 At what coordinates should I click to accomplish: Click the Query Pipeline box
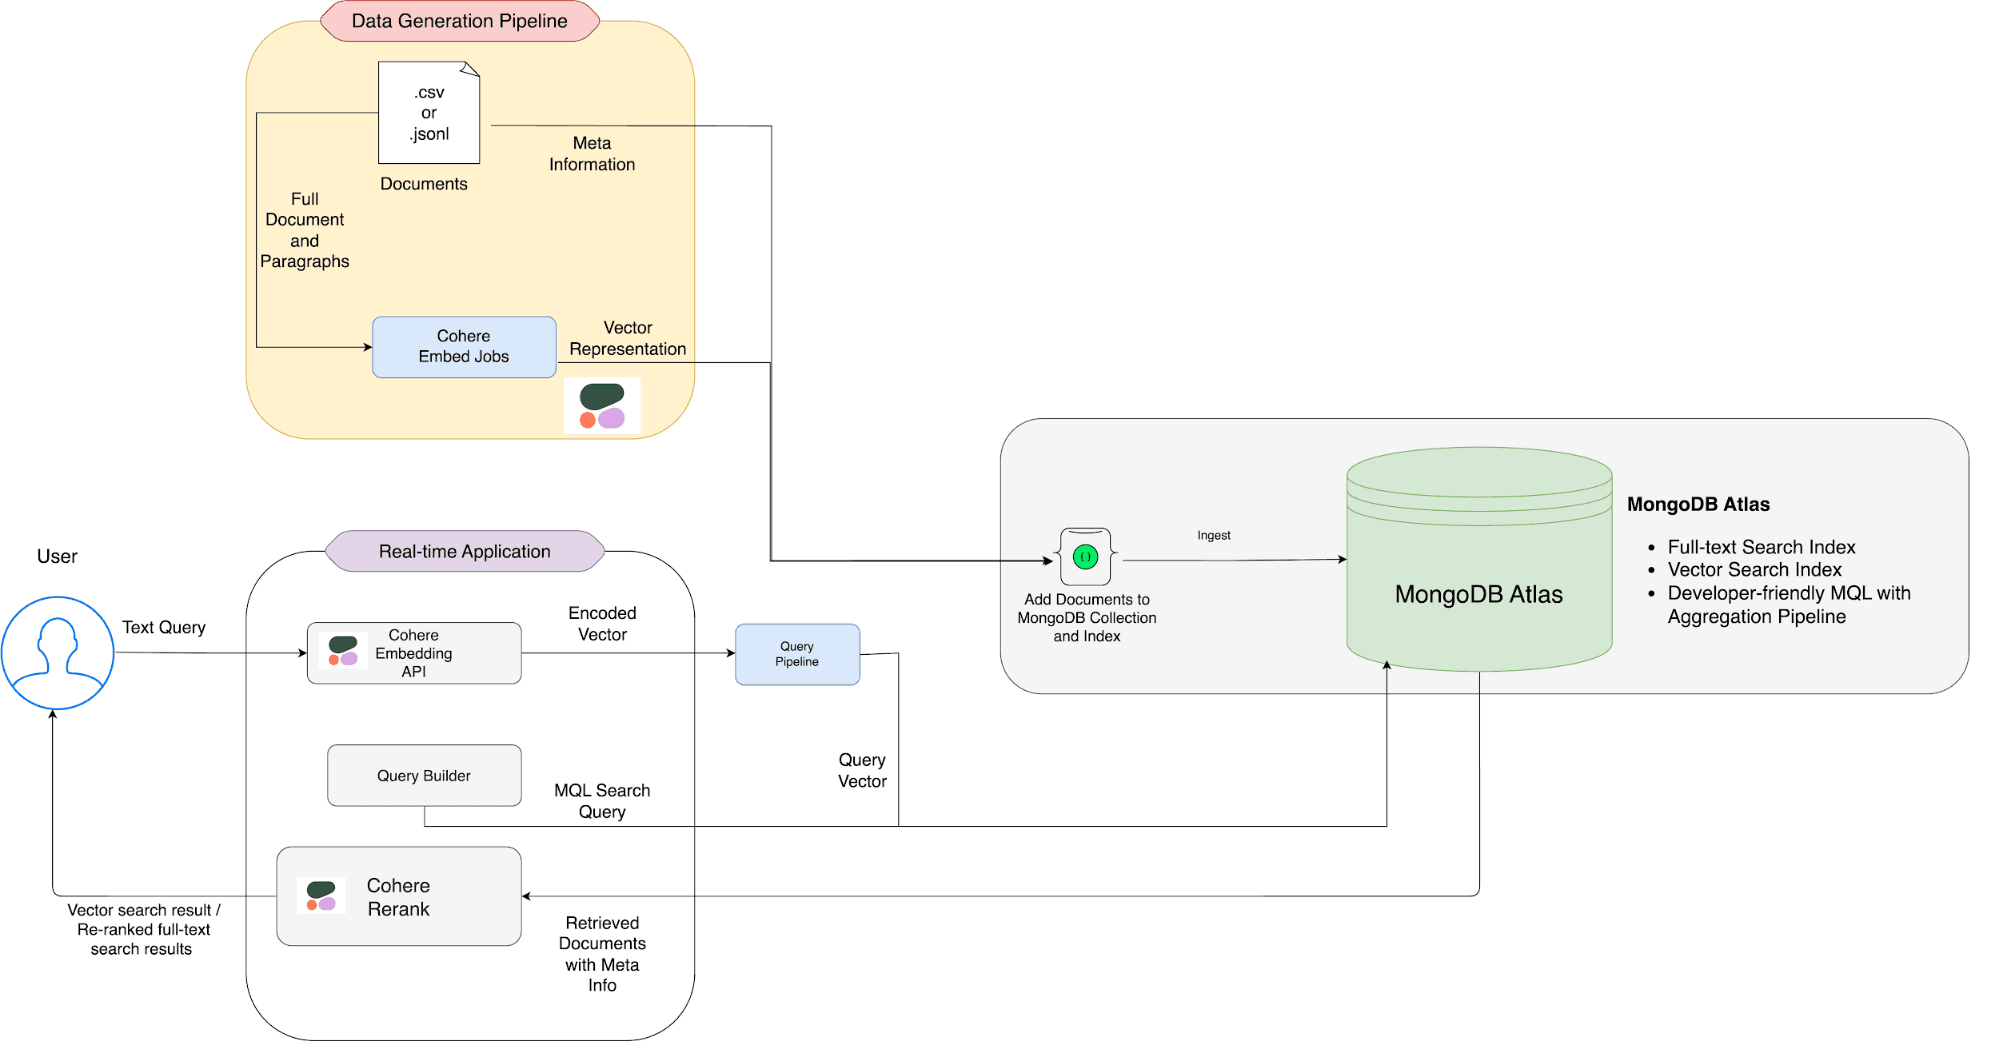pos(797,654)
